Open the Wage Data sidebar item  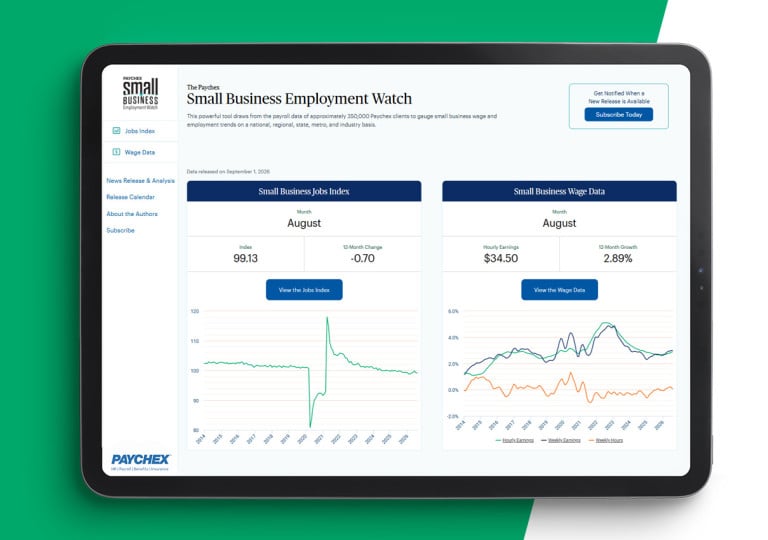[x=140, y=152]
